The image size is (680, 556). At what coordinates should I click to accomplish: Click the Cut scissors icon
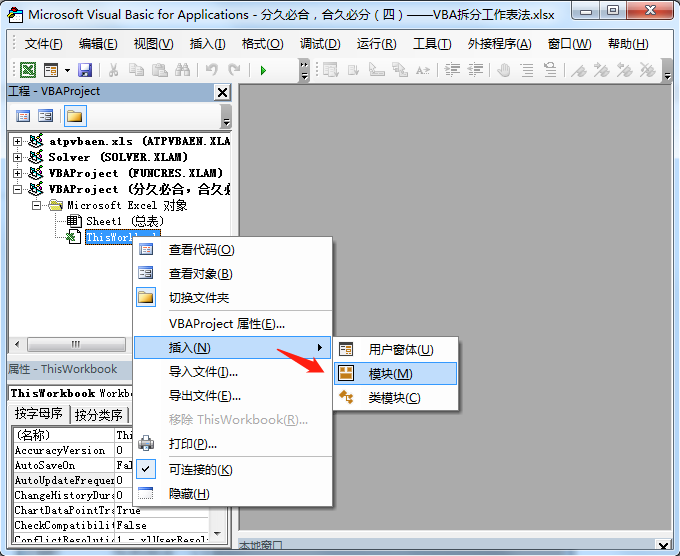[114, 70]
